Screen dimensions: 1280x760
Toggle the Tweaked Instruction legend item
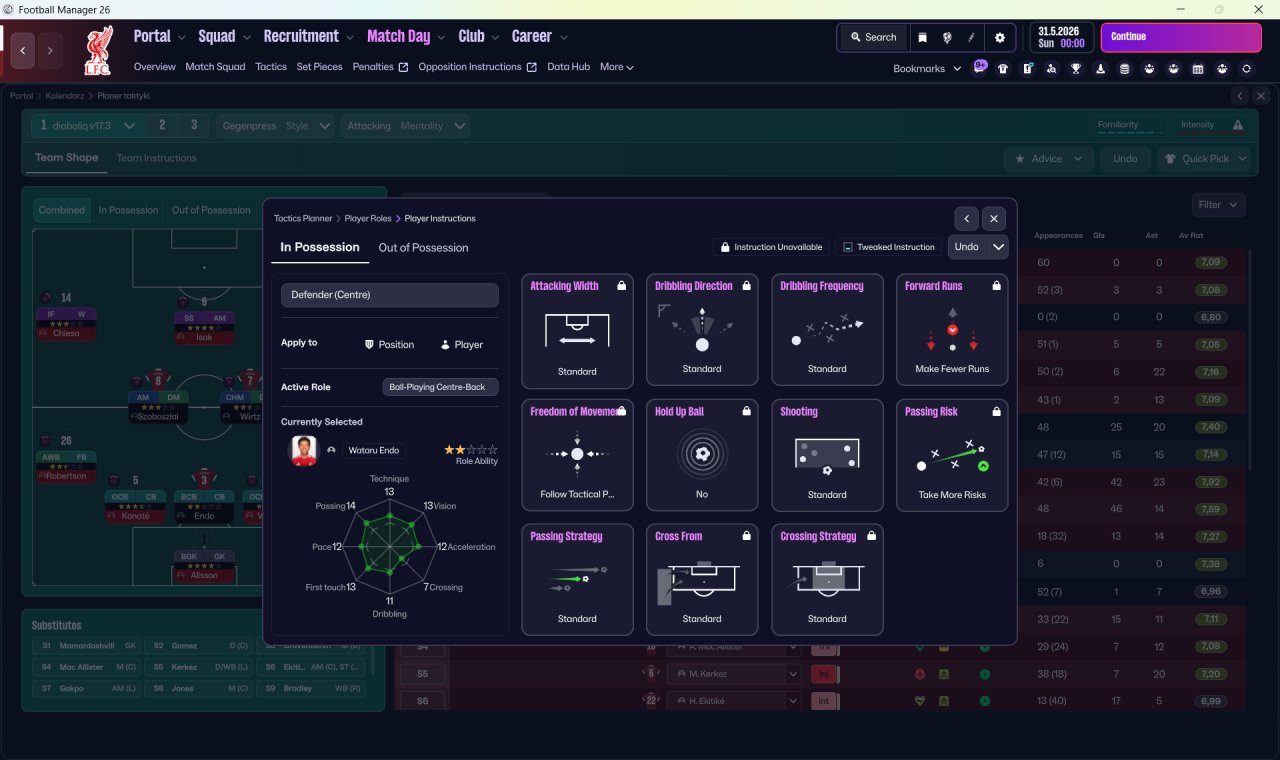(889, 247)
